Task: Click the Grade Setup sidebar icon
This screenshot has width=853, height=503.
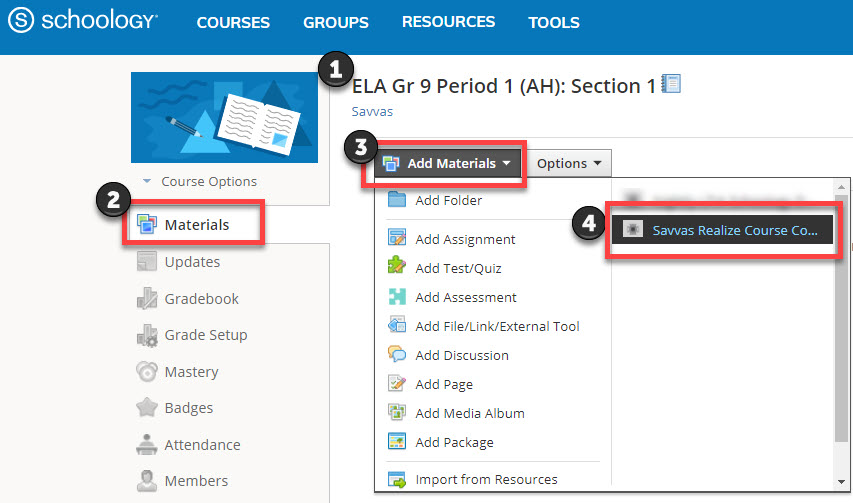Action: (x=147, y=335)
